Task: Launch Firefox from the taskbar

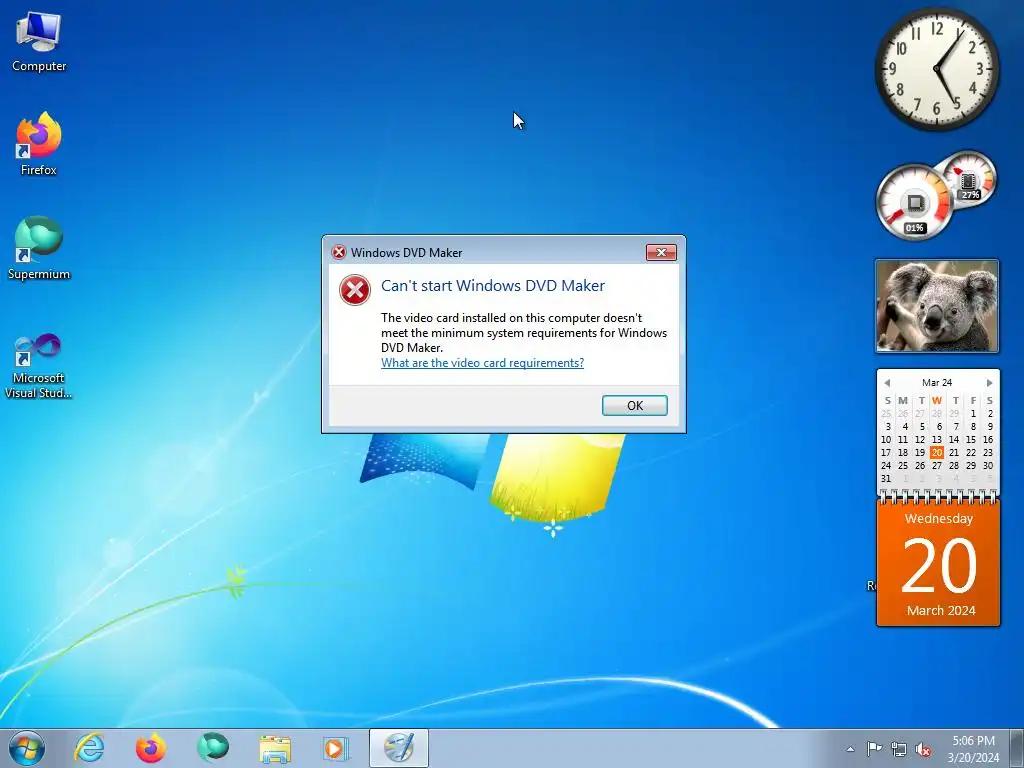Action: (x=150, y=748)
